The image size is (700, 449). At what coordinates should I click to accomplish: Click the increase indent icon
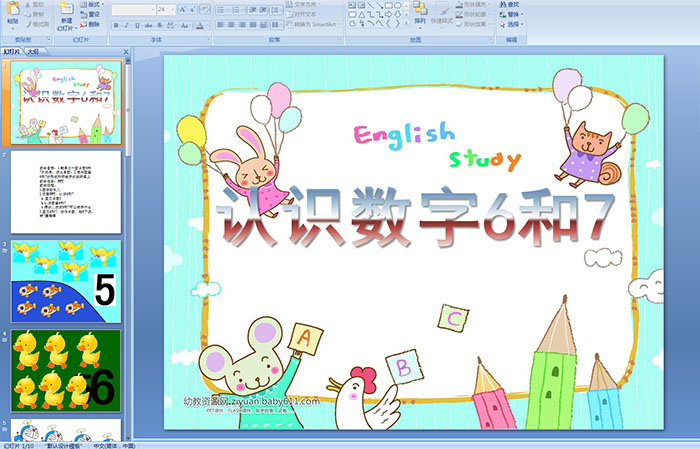point(263,9)
